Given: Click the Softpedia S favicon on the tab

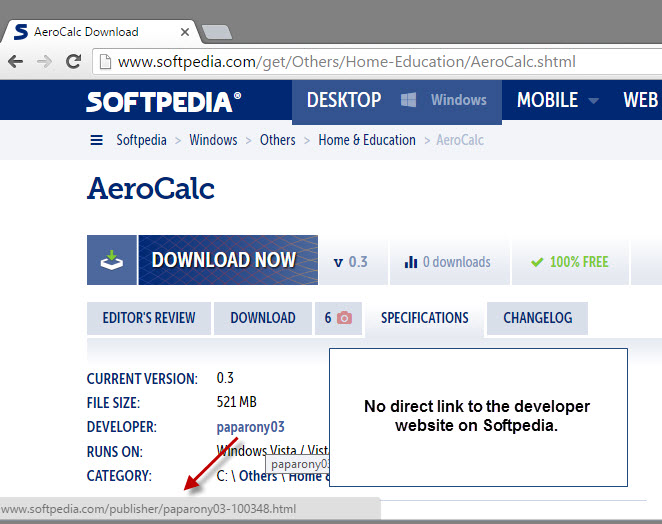Looking at the screenshot, I should (x=21, y=32).
